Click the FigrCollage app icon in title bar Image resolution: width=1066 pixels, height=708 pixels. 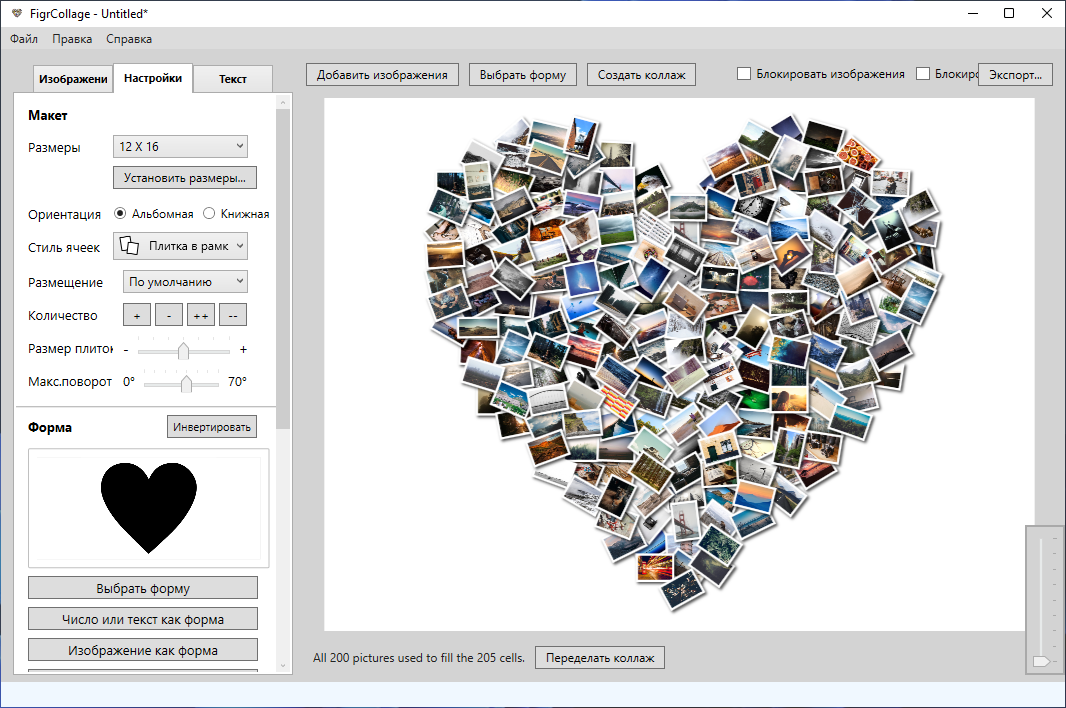point(15,13)
